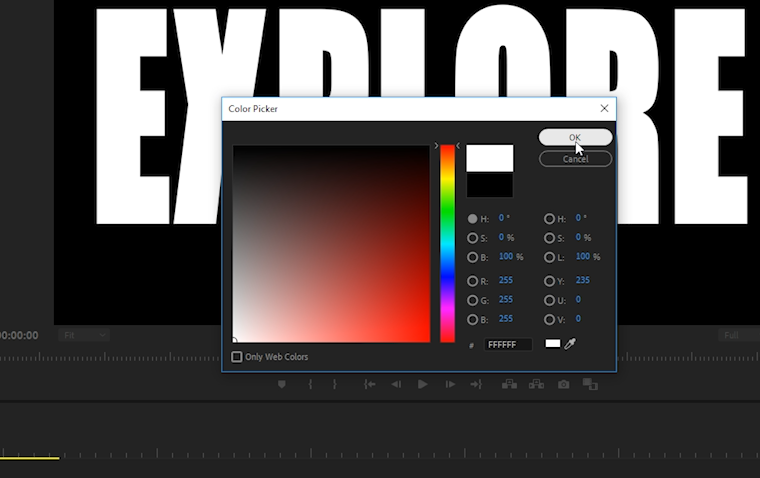Select Y luma radio button
Screen dimensions: 760x478
tap(549, 281)
